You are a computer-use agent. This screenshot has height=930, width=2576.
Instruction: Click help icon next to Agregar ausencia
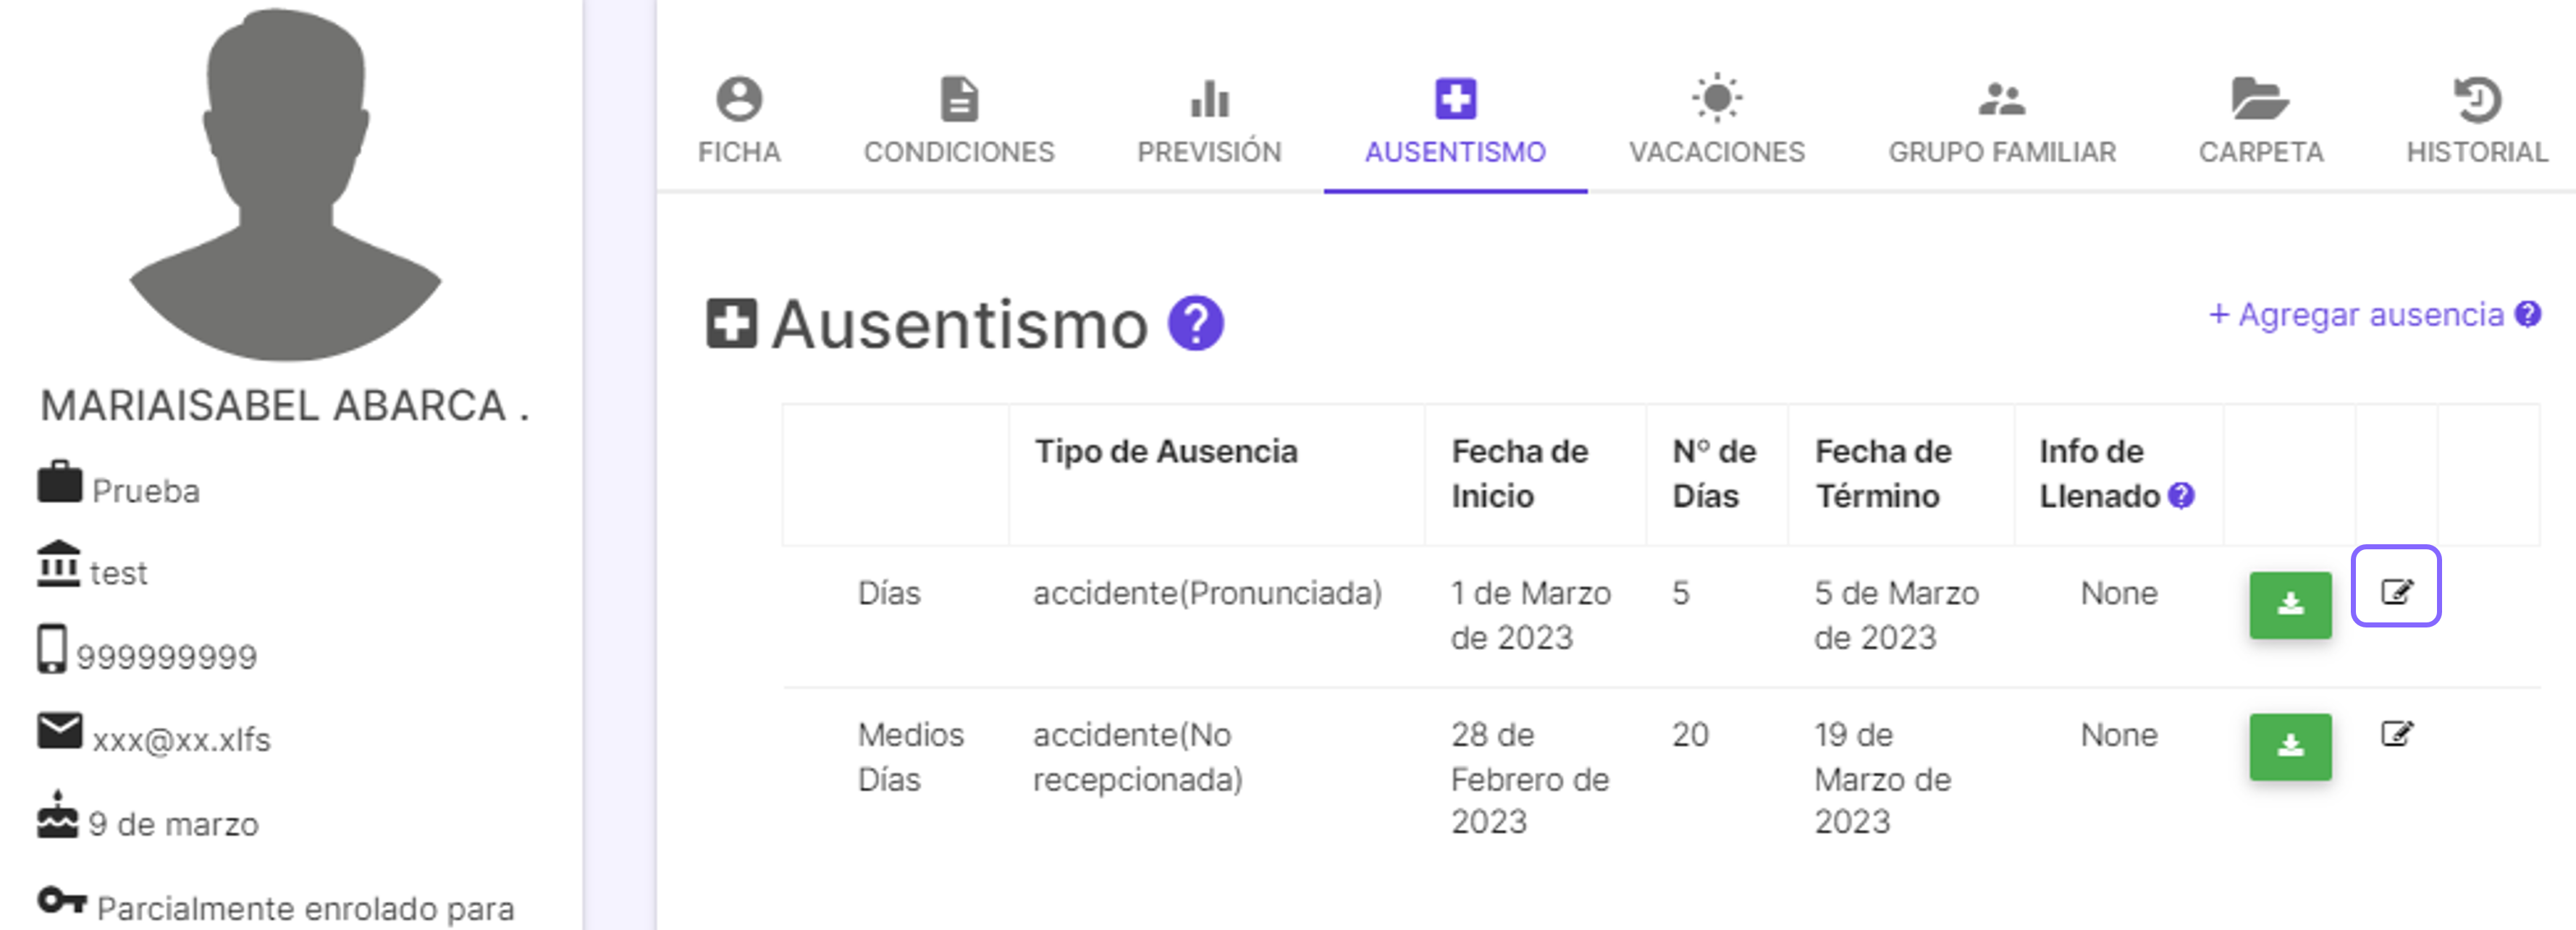[2527, 314]
